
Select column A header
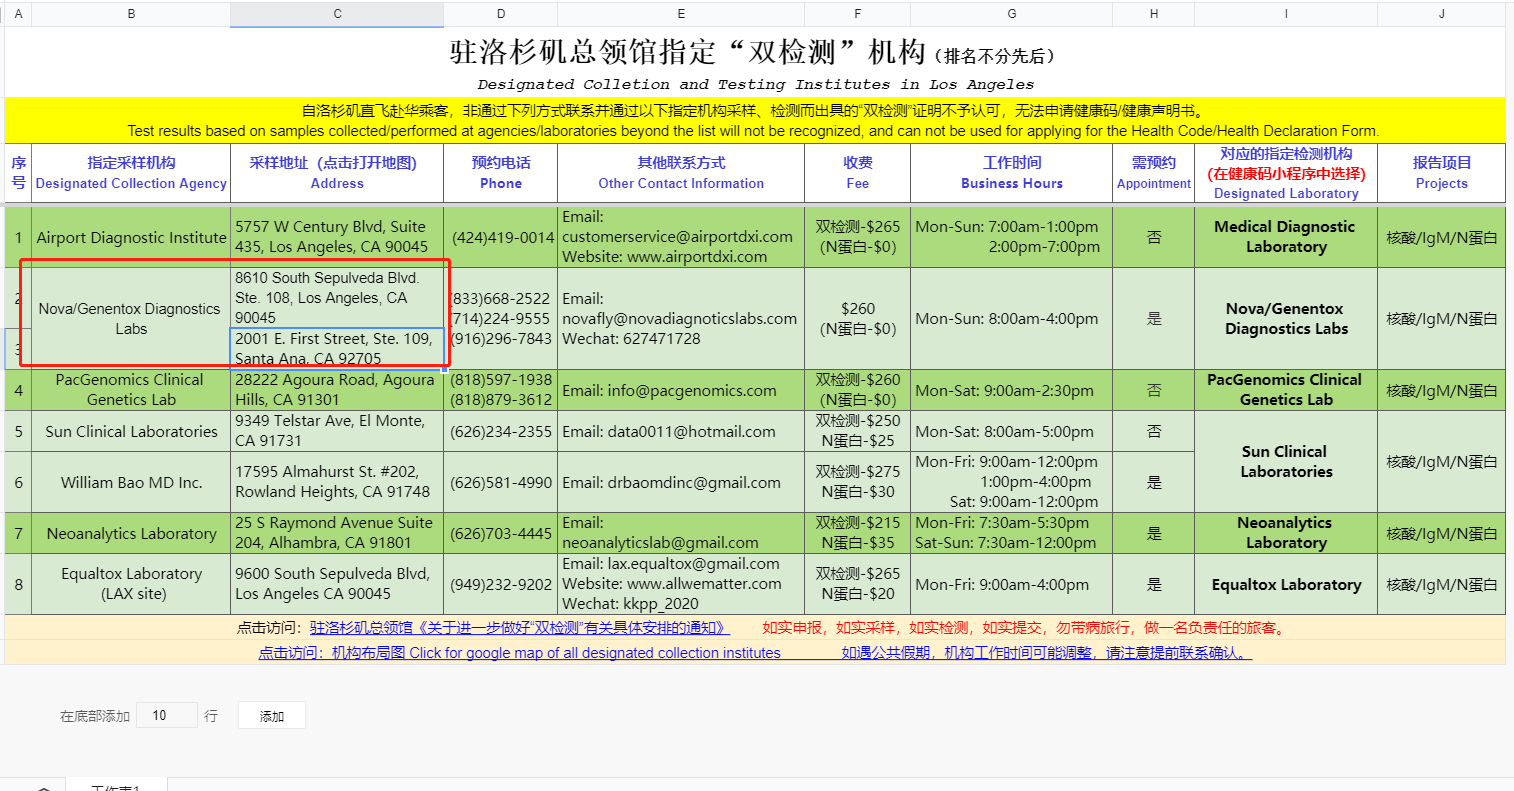pos(18,14)
